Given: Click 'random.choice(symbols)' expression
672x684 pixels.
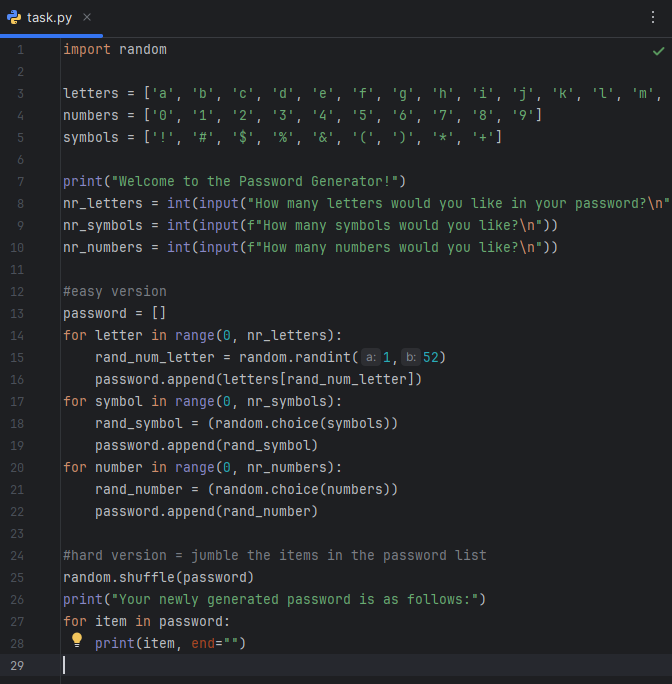Looking at the screenshot, I should point(302,423).
